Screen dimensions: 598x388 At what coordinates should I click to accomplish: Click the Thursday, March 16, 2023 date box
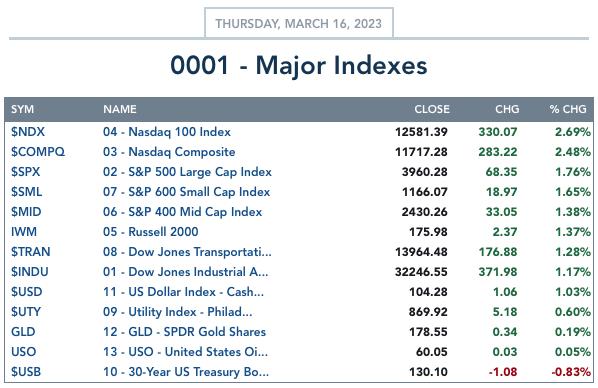tap(299, 23)
